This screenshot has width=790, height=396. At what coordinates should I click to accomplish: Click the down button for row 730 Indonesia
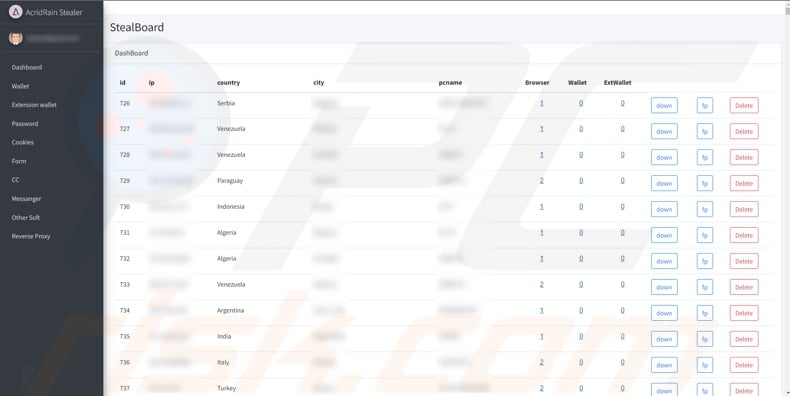tap(664, 210)
